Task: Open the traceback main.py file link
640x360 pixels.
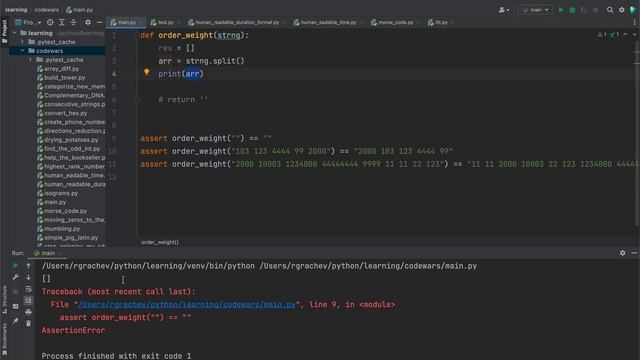Action: point(187,304)
